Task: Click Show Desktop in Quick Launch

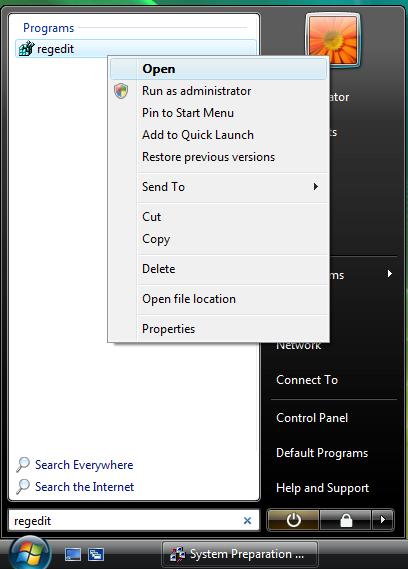Action: point(73,554)
